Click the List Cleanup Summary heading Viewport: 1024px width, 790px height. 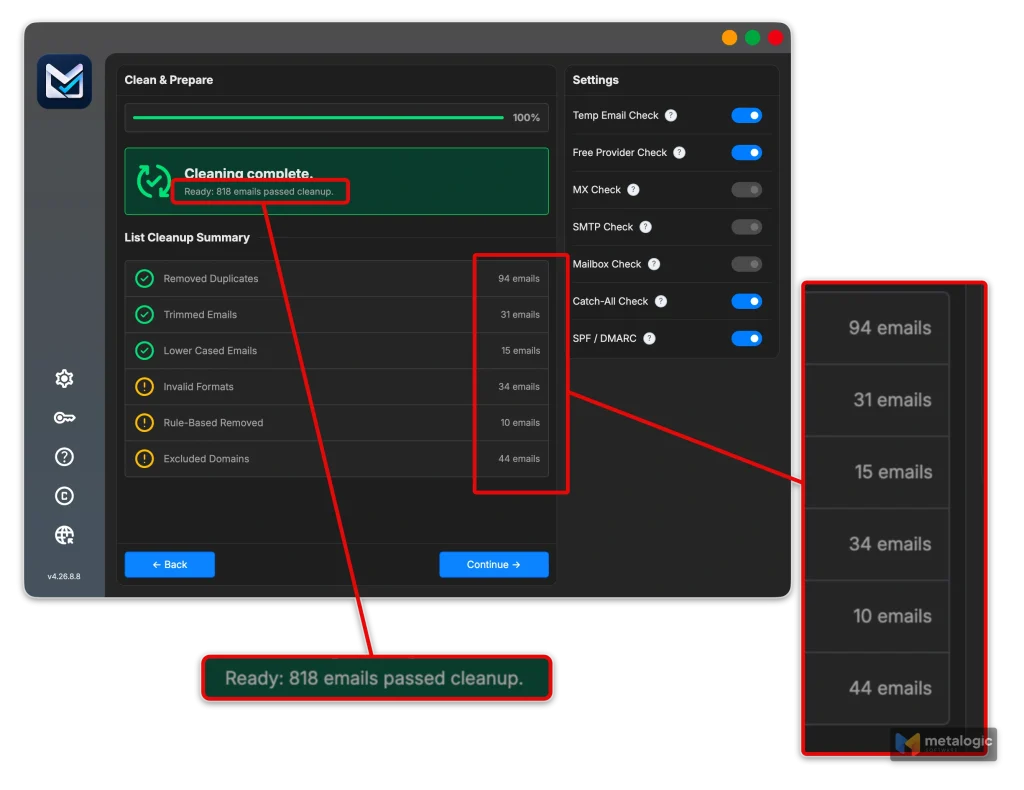click(187, 238)
